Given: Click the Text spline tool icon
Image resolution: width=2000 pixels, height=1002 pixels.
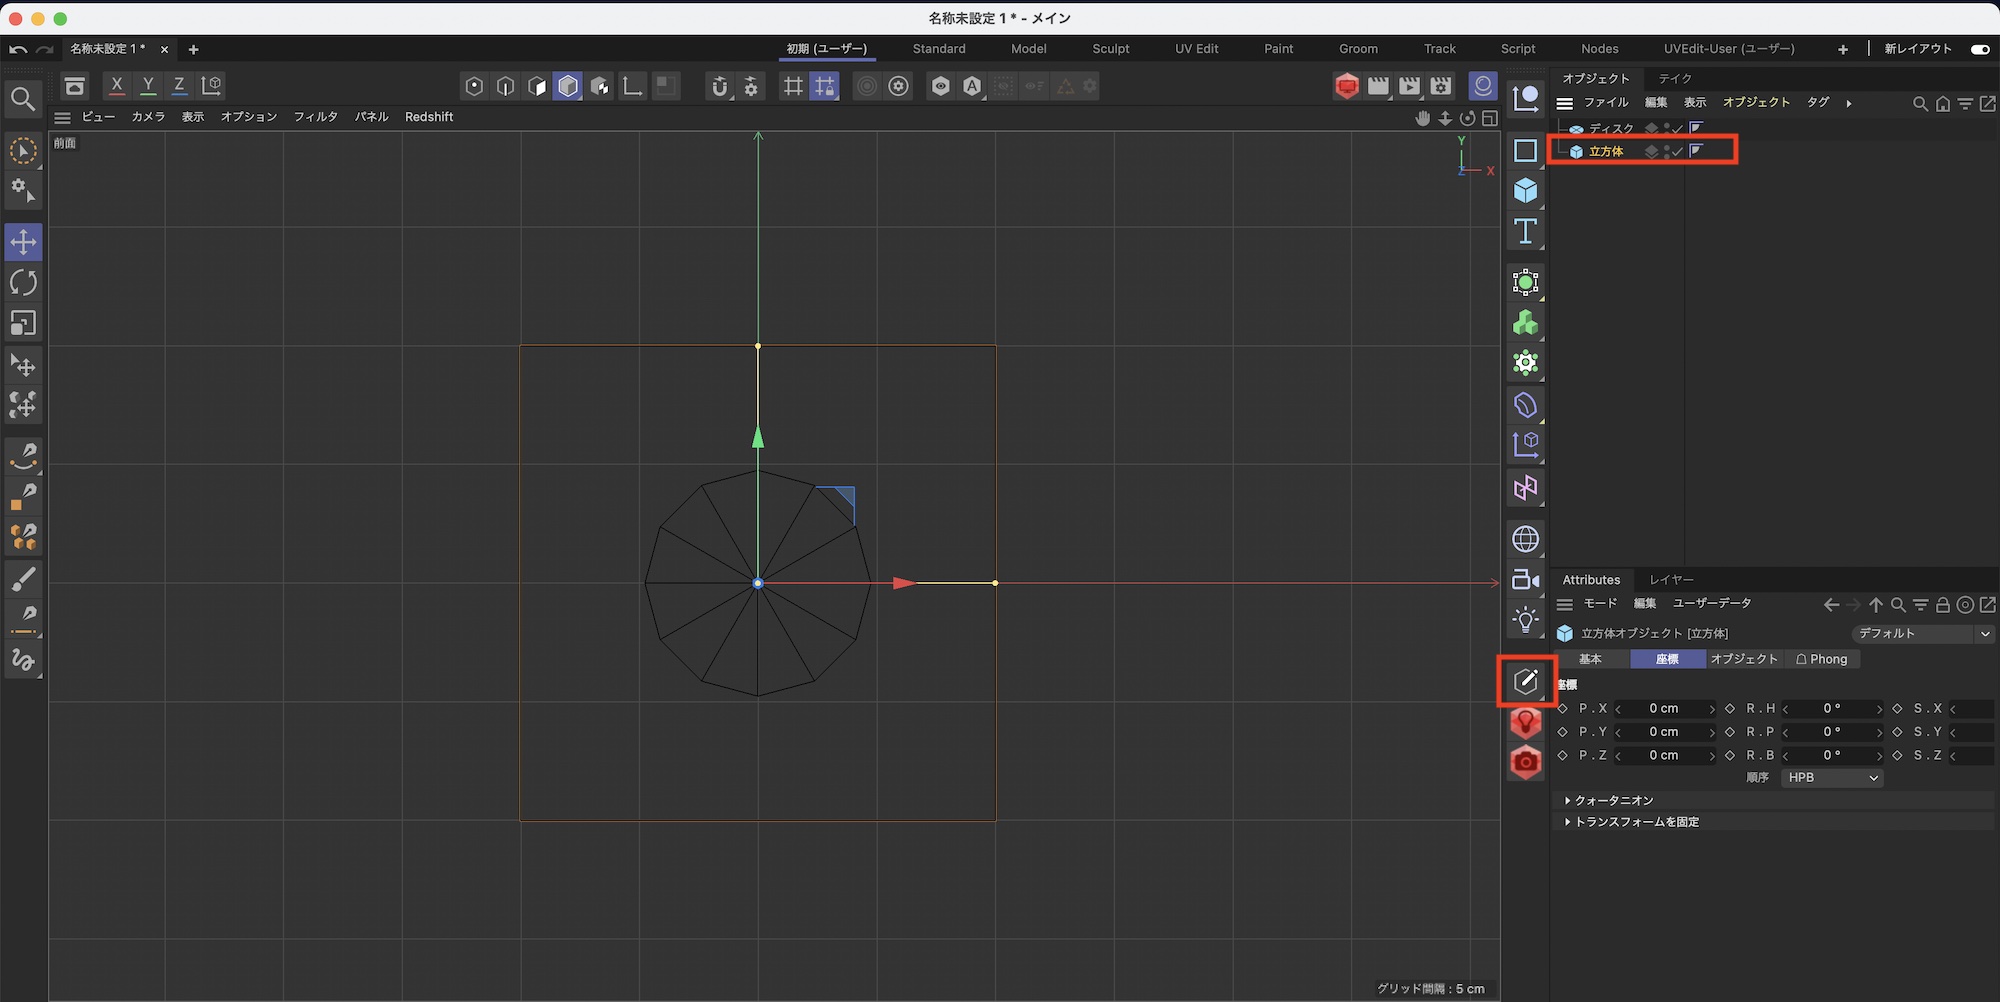Looking at the screenshot, I should 1525,232.
